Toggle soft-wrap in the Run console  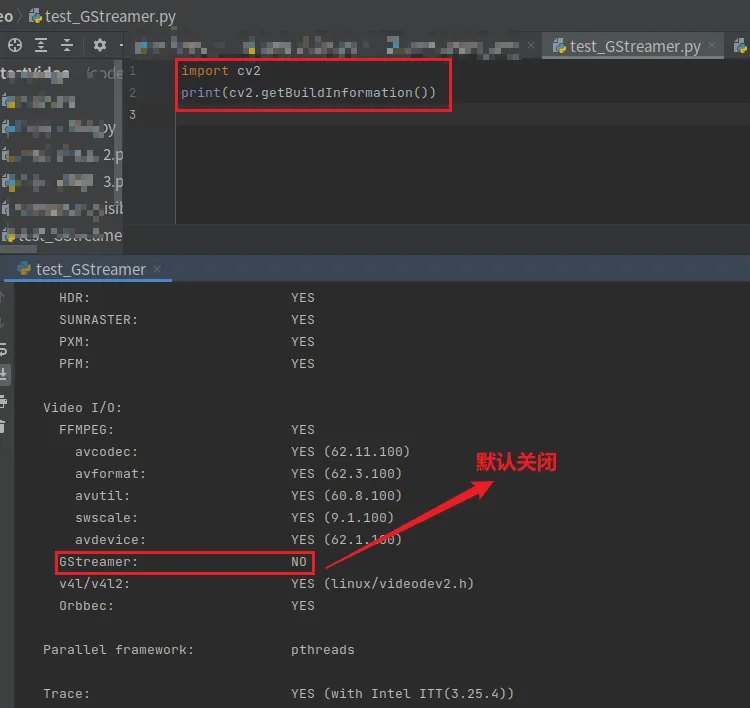point(3,350)
